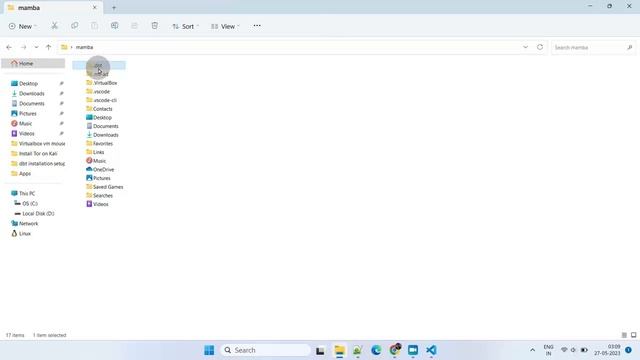Click the Paste icon in toolbar
This screenshot has height=360, width=640.
94,26
